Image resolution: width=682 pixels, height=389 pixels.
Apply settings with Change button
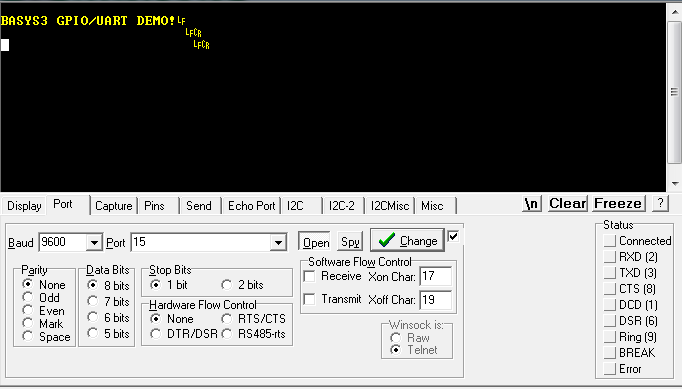pyautogui.click(x=408, y=240)
